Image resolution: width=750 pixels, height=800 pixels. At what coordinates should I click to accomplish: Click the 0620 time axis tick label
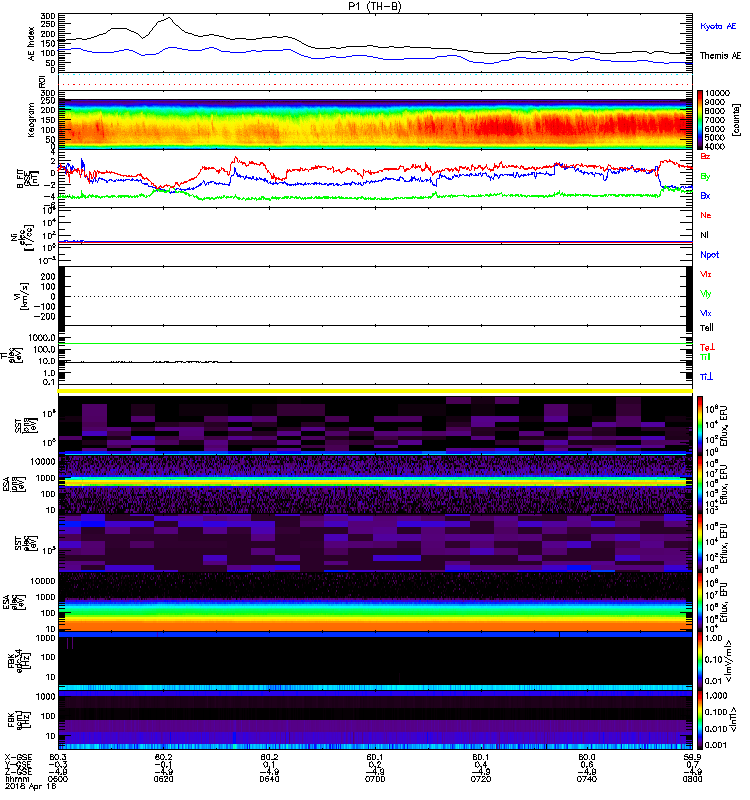tap(163, 779)
